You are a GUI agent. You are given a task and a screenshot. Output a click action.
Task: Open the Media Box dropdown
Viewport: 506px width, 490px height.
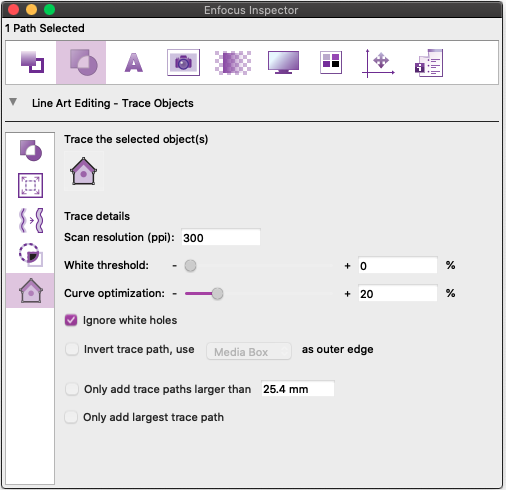[x=249, y=351]
